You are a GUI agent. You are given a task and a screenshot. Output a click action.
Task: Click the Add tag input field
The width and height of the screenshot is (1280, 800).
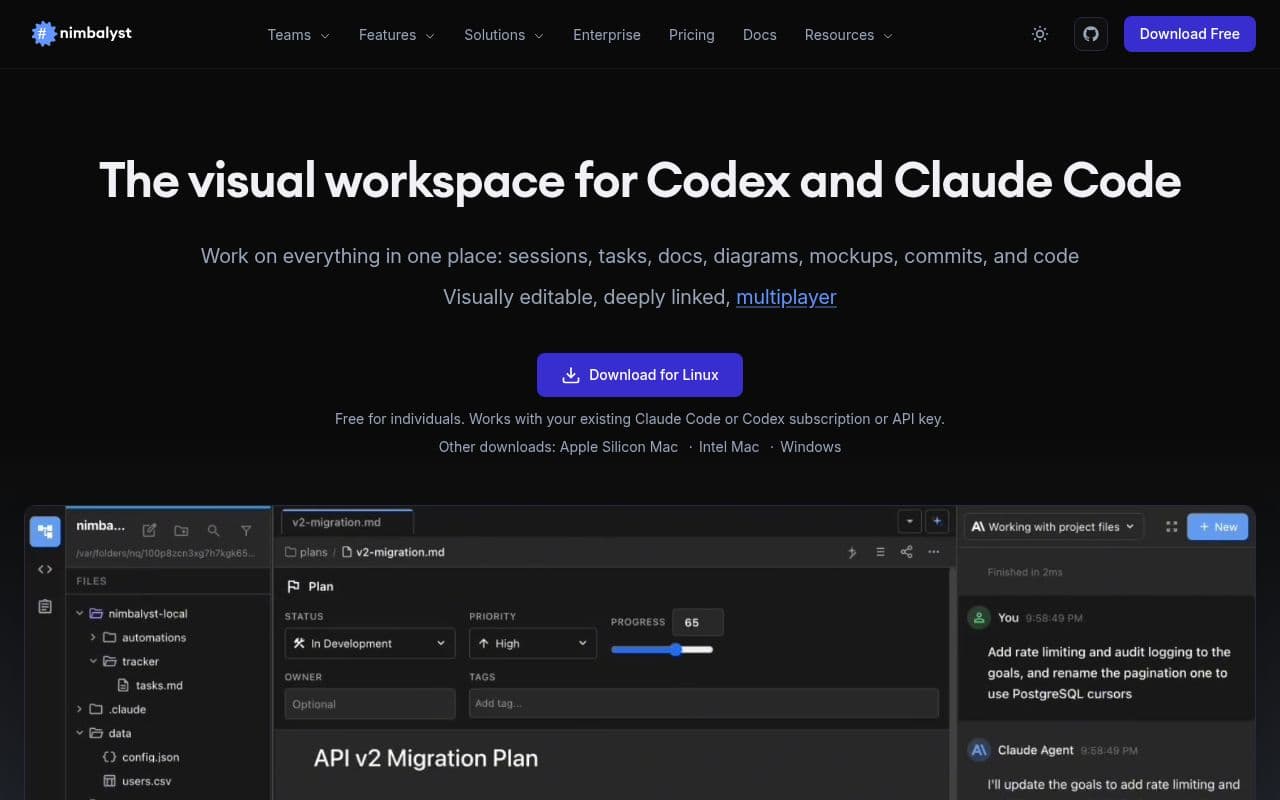[704, 703]
